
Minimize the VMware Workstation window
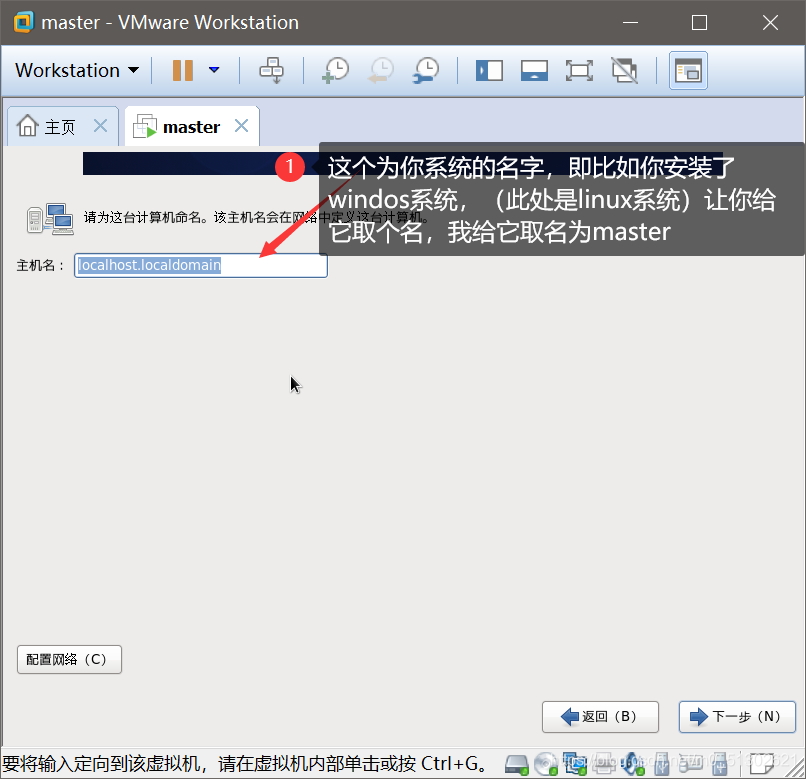point(631,23)
